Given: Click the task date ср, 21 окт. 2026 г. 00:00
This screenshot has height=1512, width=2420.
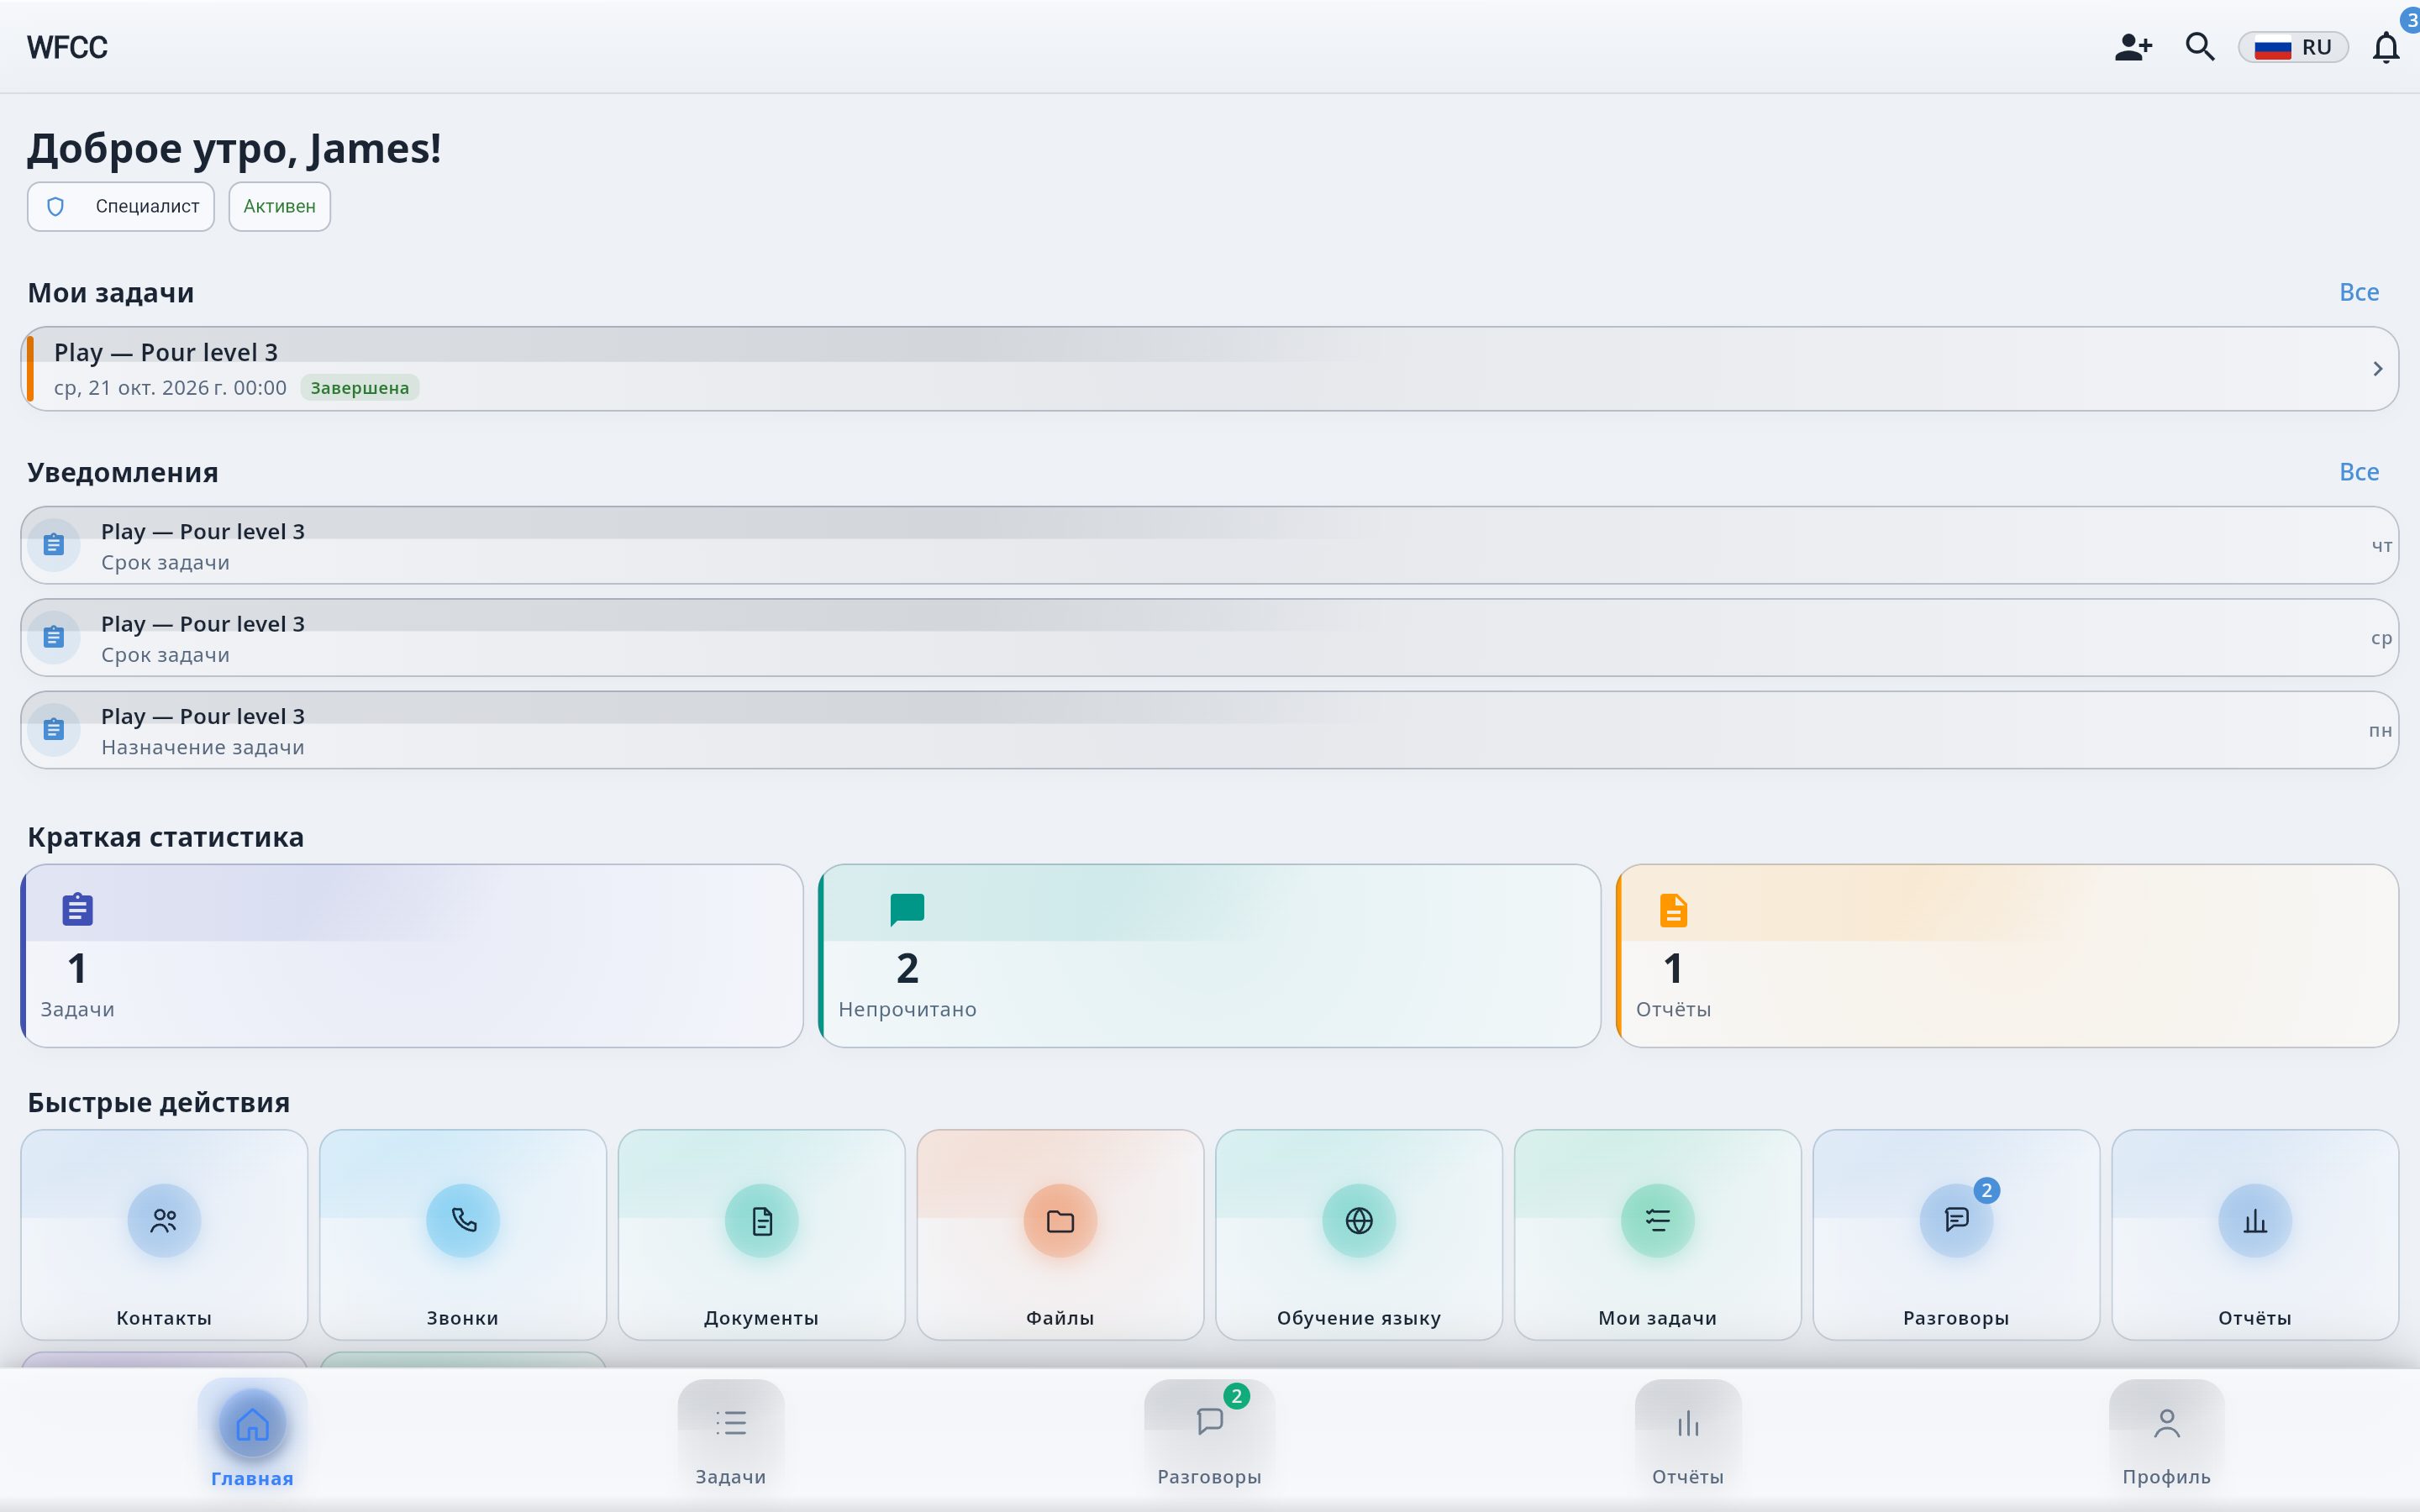Looking at the screenshot, I should (170, 388).
